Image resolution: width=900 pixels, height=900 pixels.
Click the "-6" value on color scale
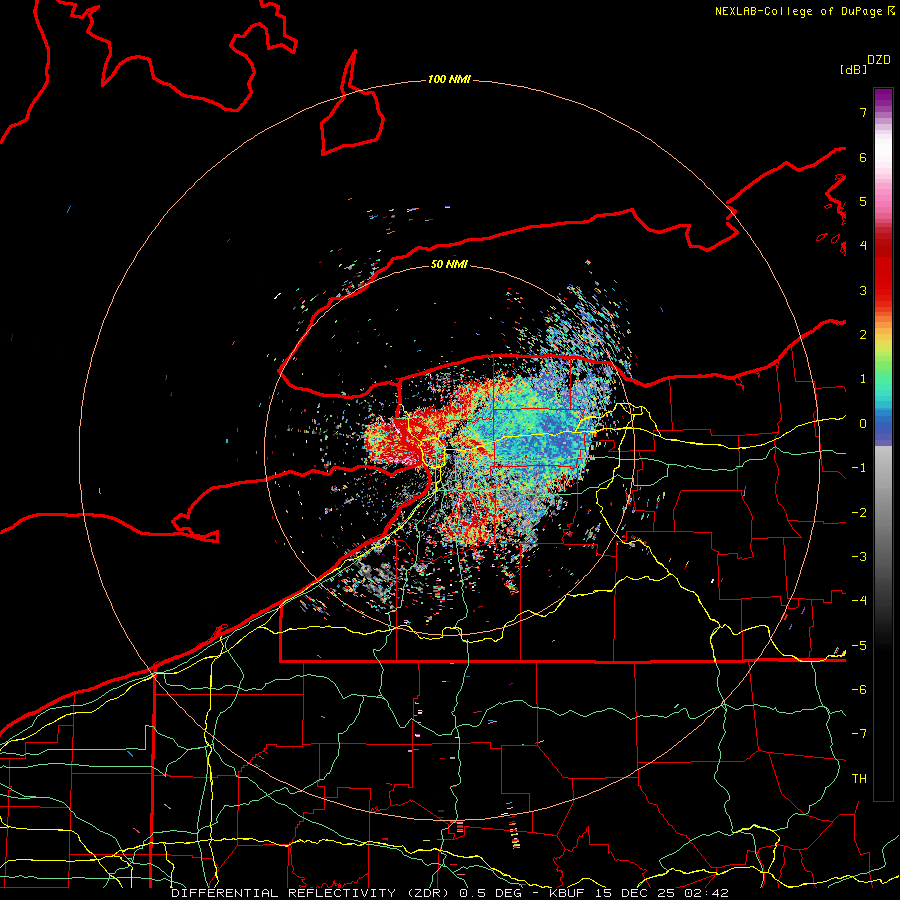pos(859,690)
